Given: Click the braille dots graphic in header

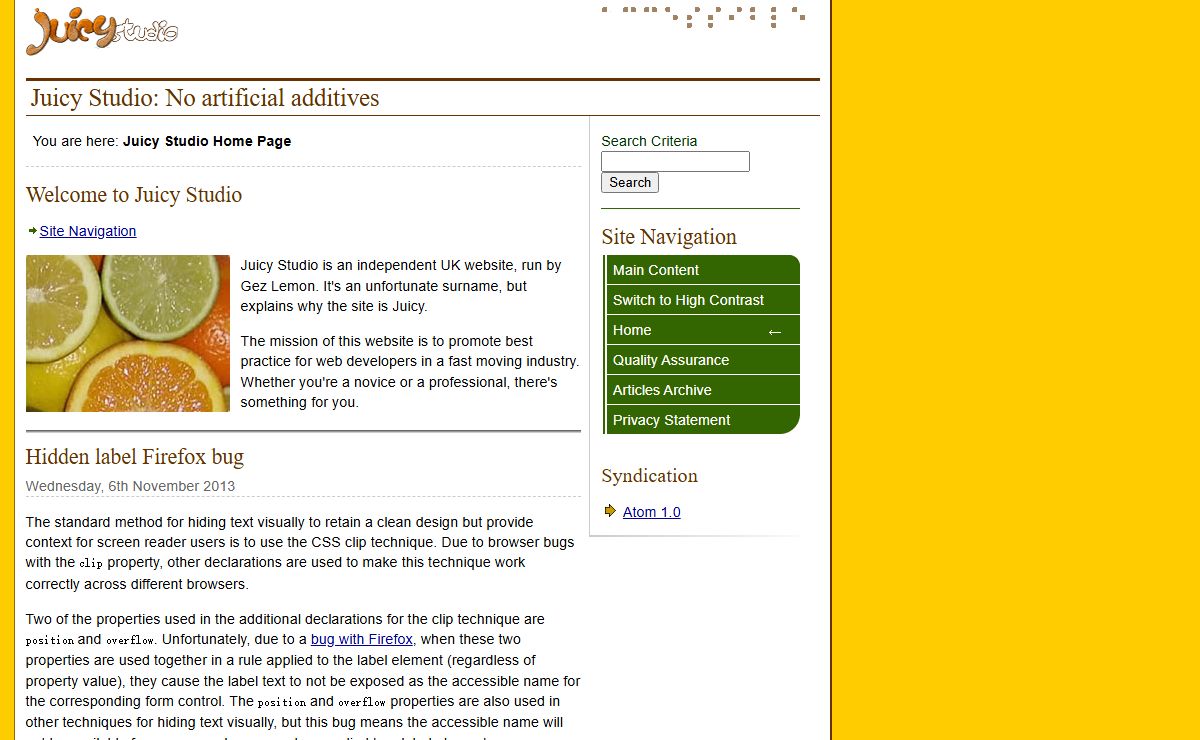Looking at the screenshot, I should pyautogui.click(x=703, y=17).
